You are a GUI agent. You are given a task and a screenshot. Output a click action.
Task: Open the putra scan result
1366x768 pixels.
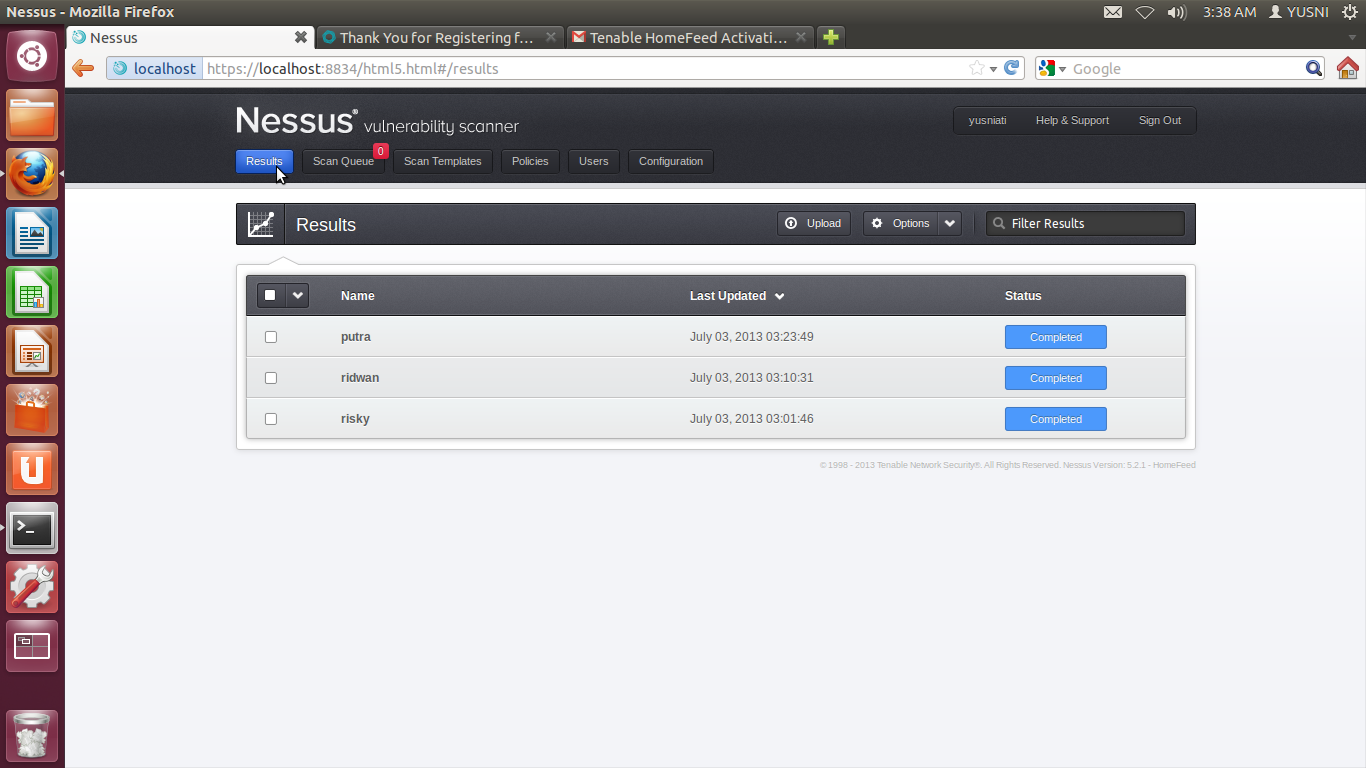click(x=356, y=337)
